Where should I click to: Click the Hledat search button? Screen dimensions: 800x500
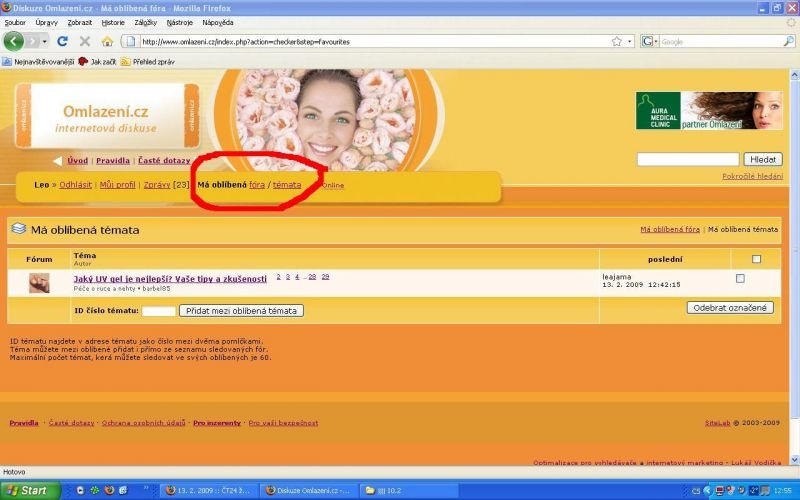[x=764, y=159]
